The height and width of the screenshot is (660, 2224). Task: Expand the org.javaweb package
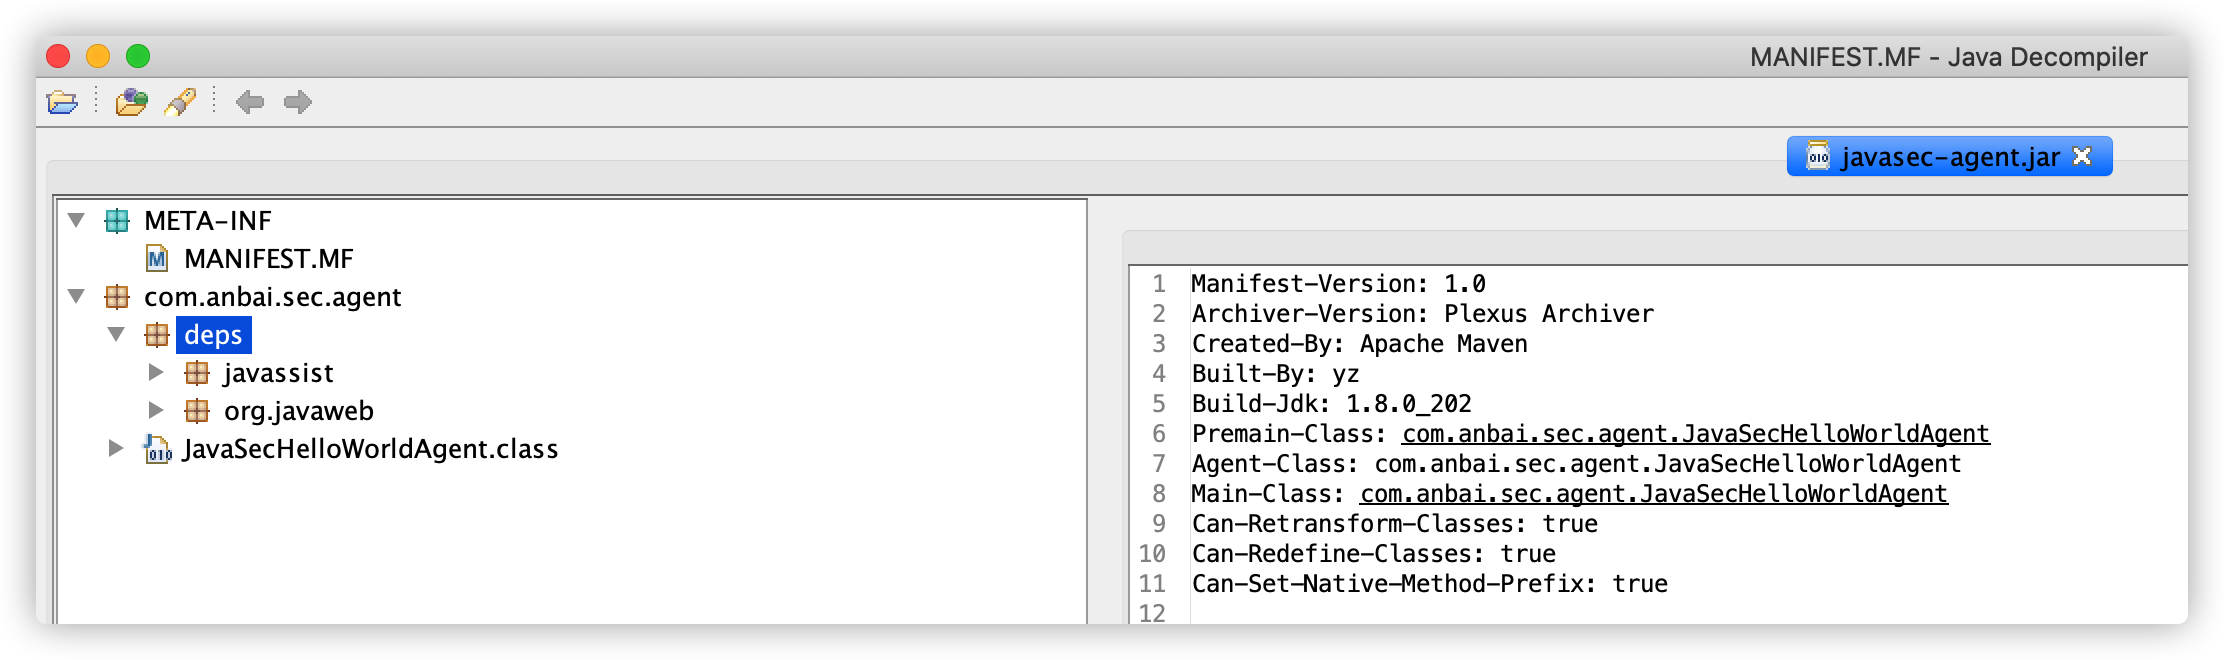(x=156, y=410)
